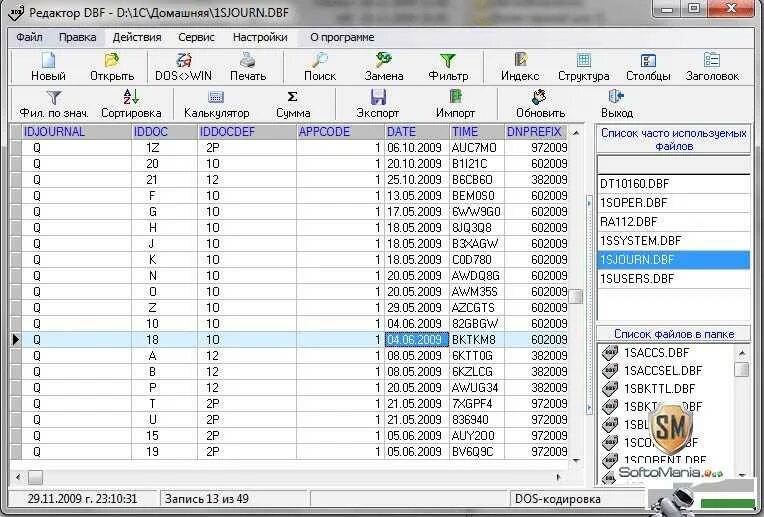Screen dimensions: 764x517
Task: Click the Запись 13 из 49 status entry
Action: [x=207, y=499]
